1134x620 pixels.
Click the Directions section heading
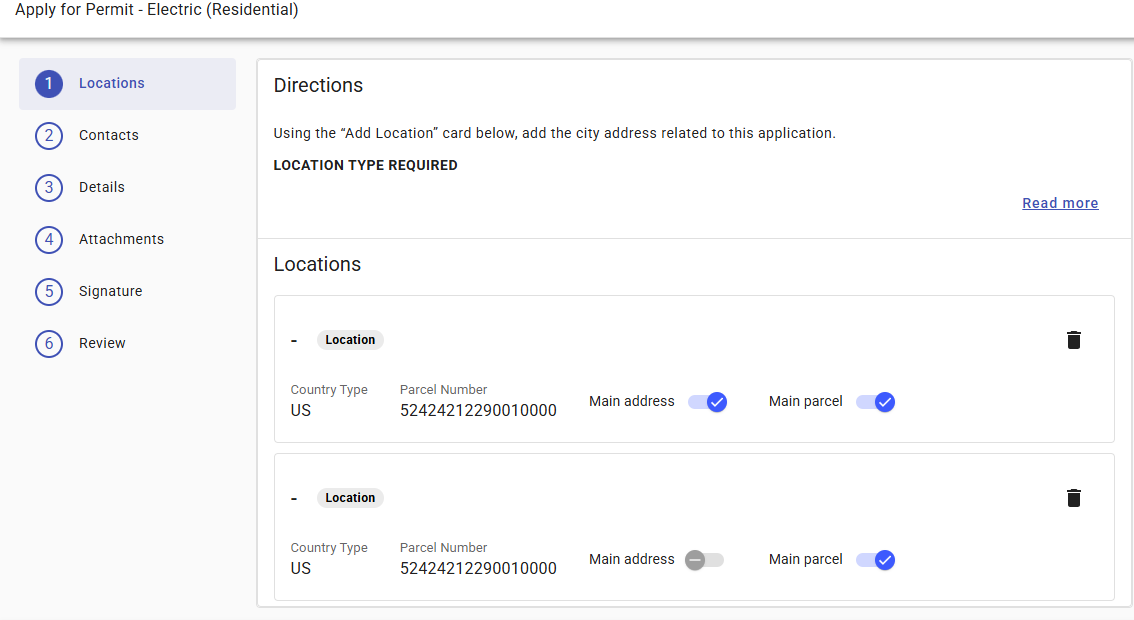(x=318, y=86)
